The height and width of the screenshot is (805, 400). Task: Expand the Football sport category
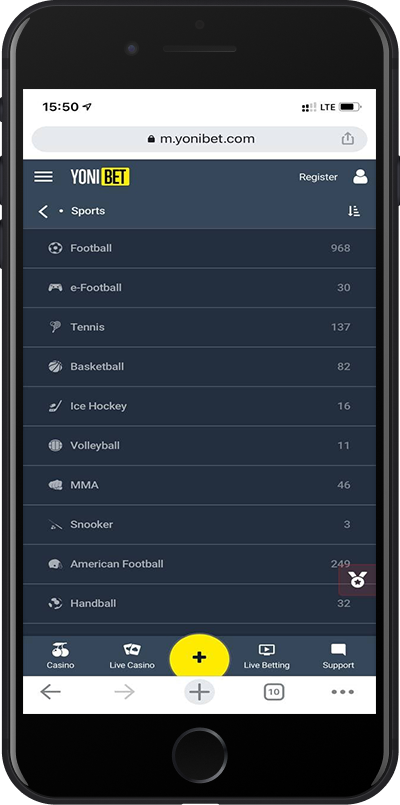199,248
